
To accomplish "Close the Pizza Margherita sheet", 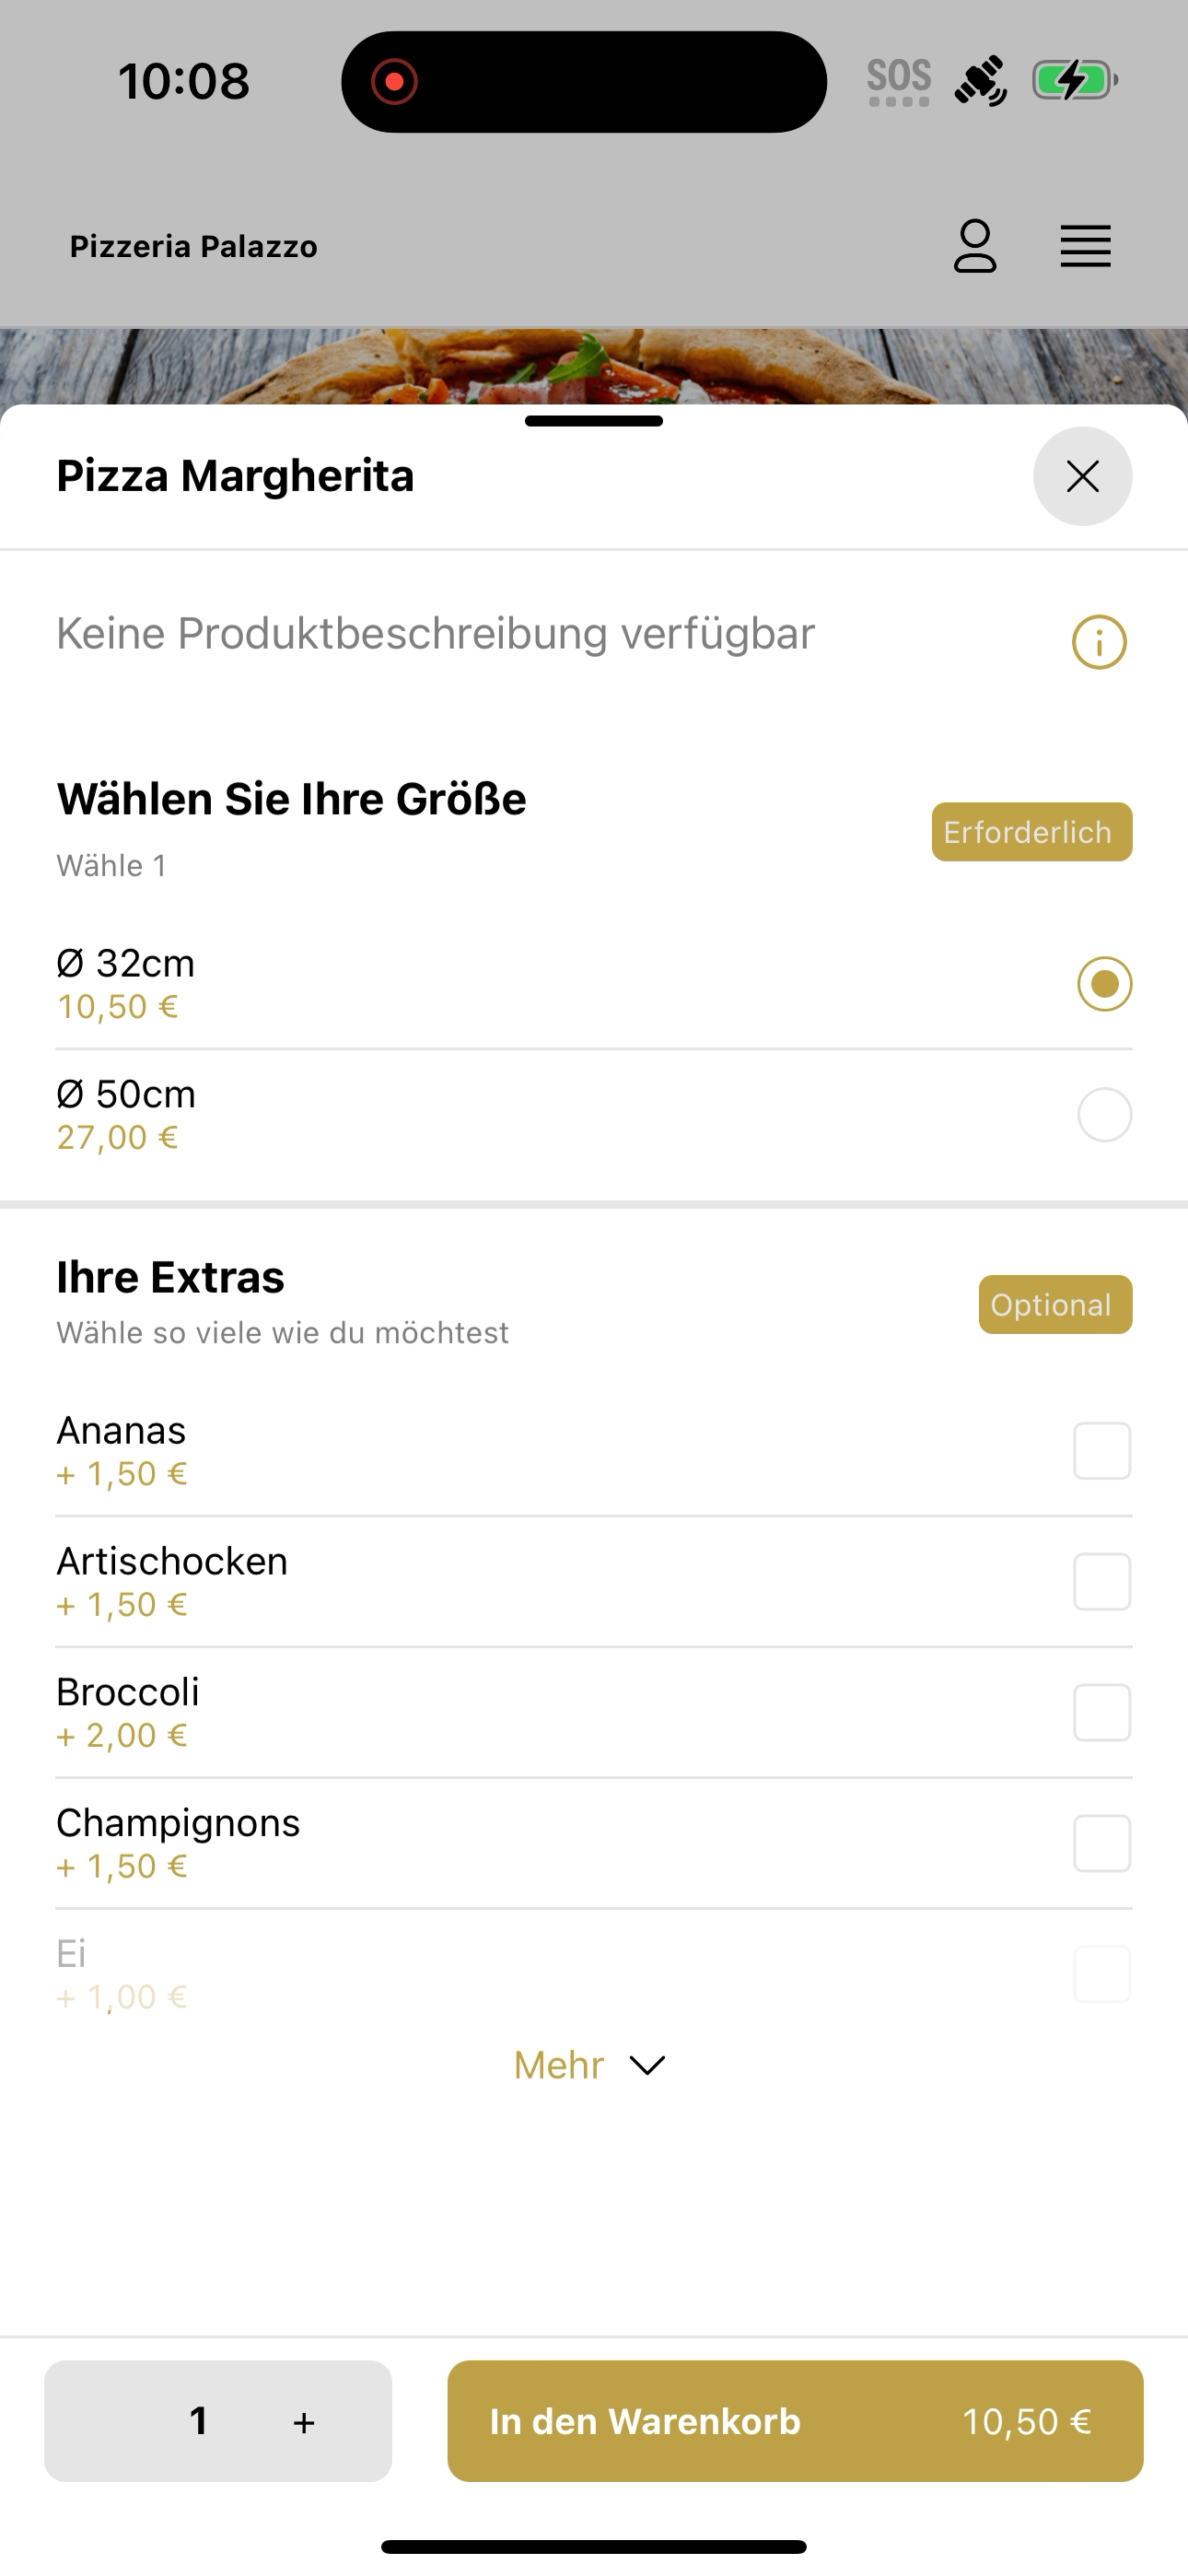I will pyautogui.click(x=1083, y=476).
